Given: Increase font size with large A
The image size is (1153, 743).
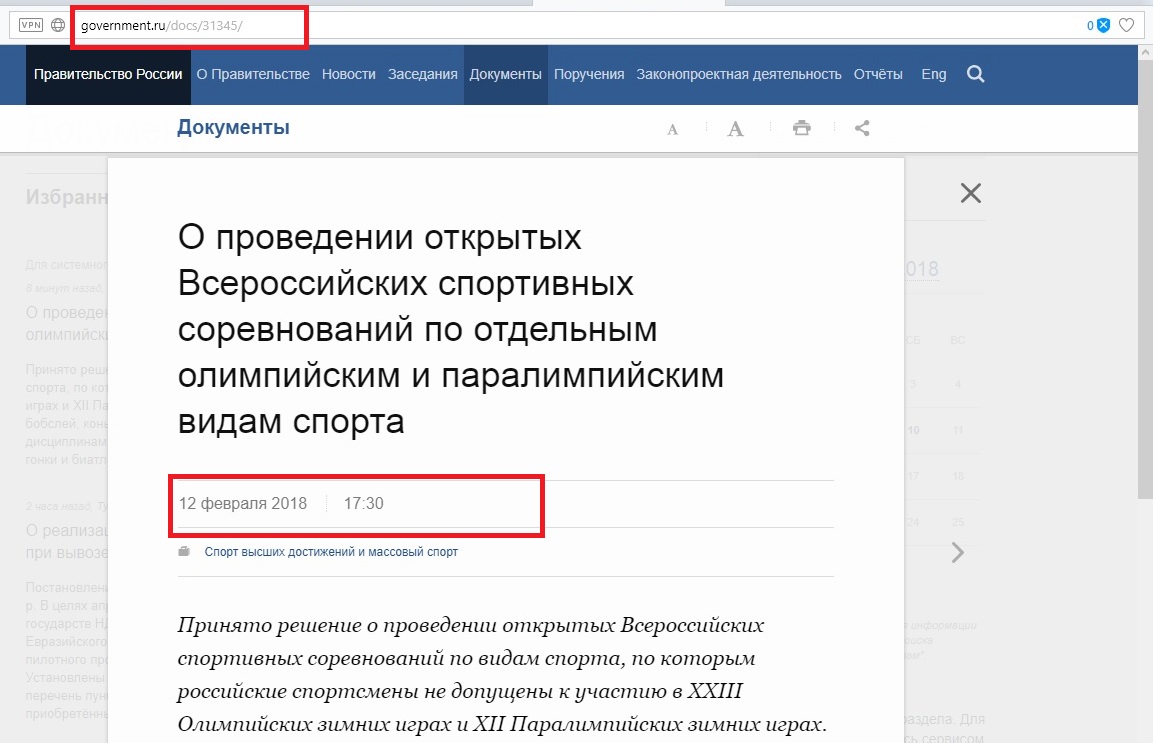Looking at the screenshot, I should (x=735, y=129).
